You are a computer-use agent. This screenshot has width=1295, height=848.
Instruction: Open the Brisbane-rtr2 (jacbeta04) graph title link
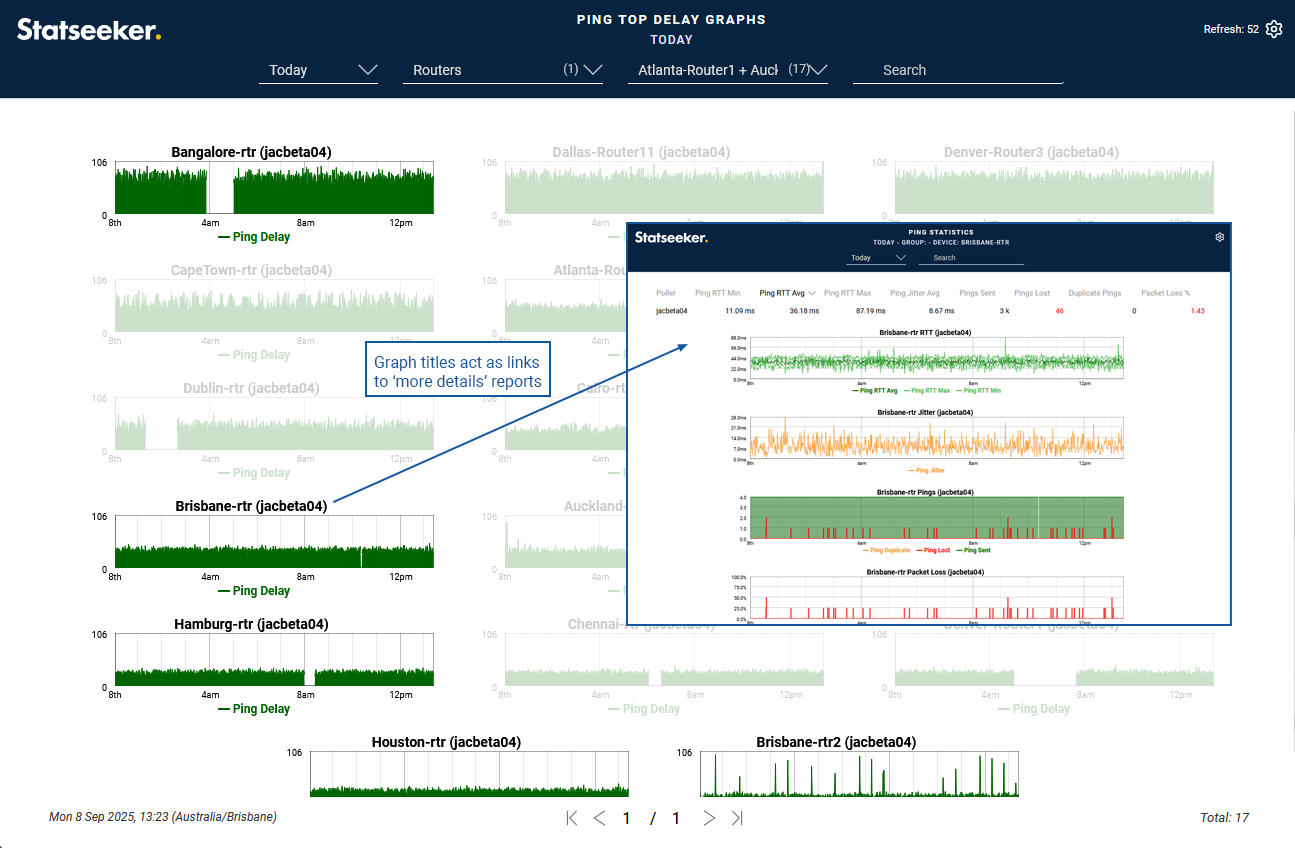[836, 742]
